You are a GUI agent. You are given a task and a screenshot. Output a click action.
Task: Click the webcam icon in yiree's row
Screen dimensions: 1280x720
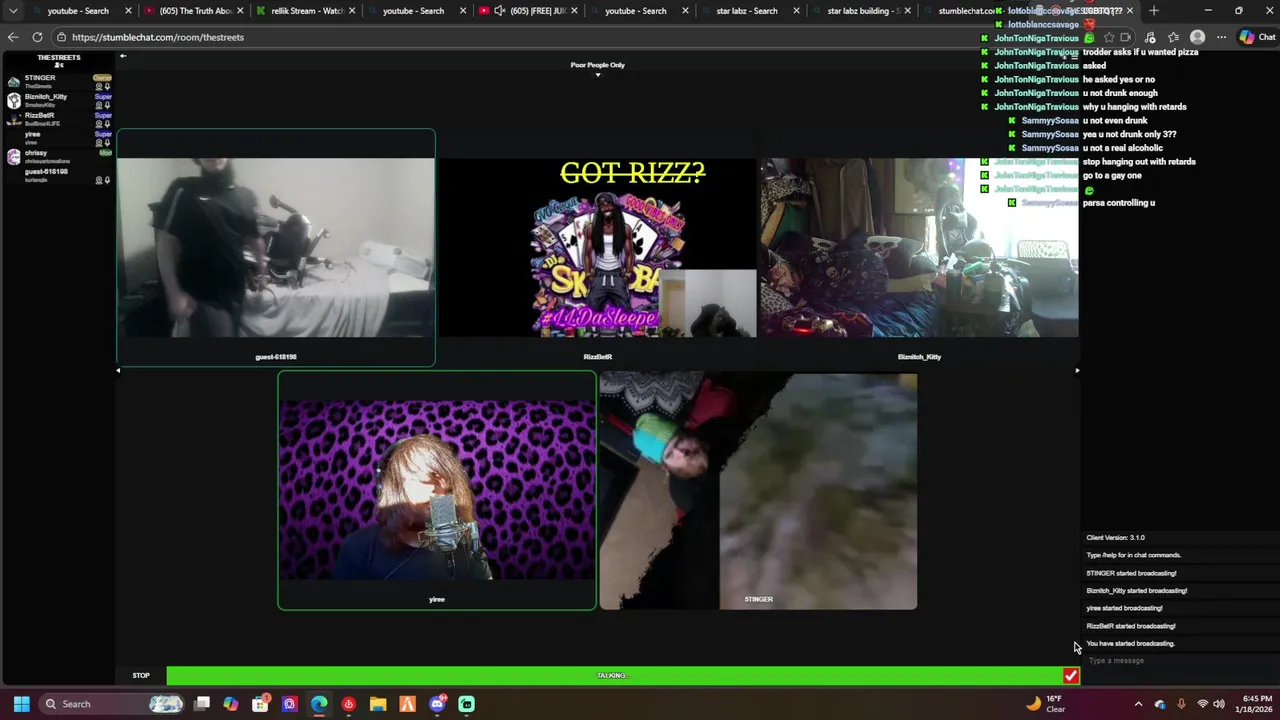[99, 142]
